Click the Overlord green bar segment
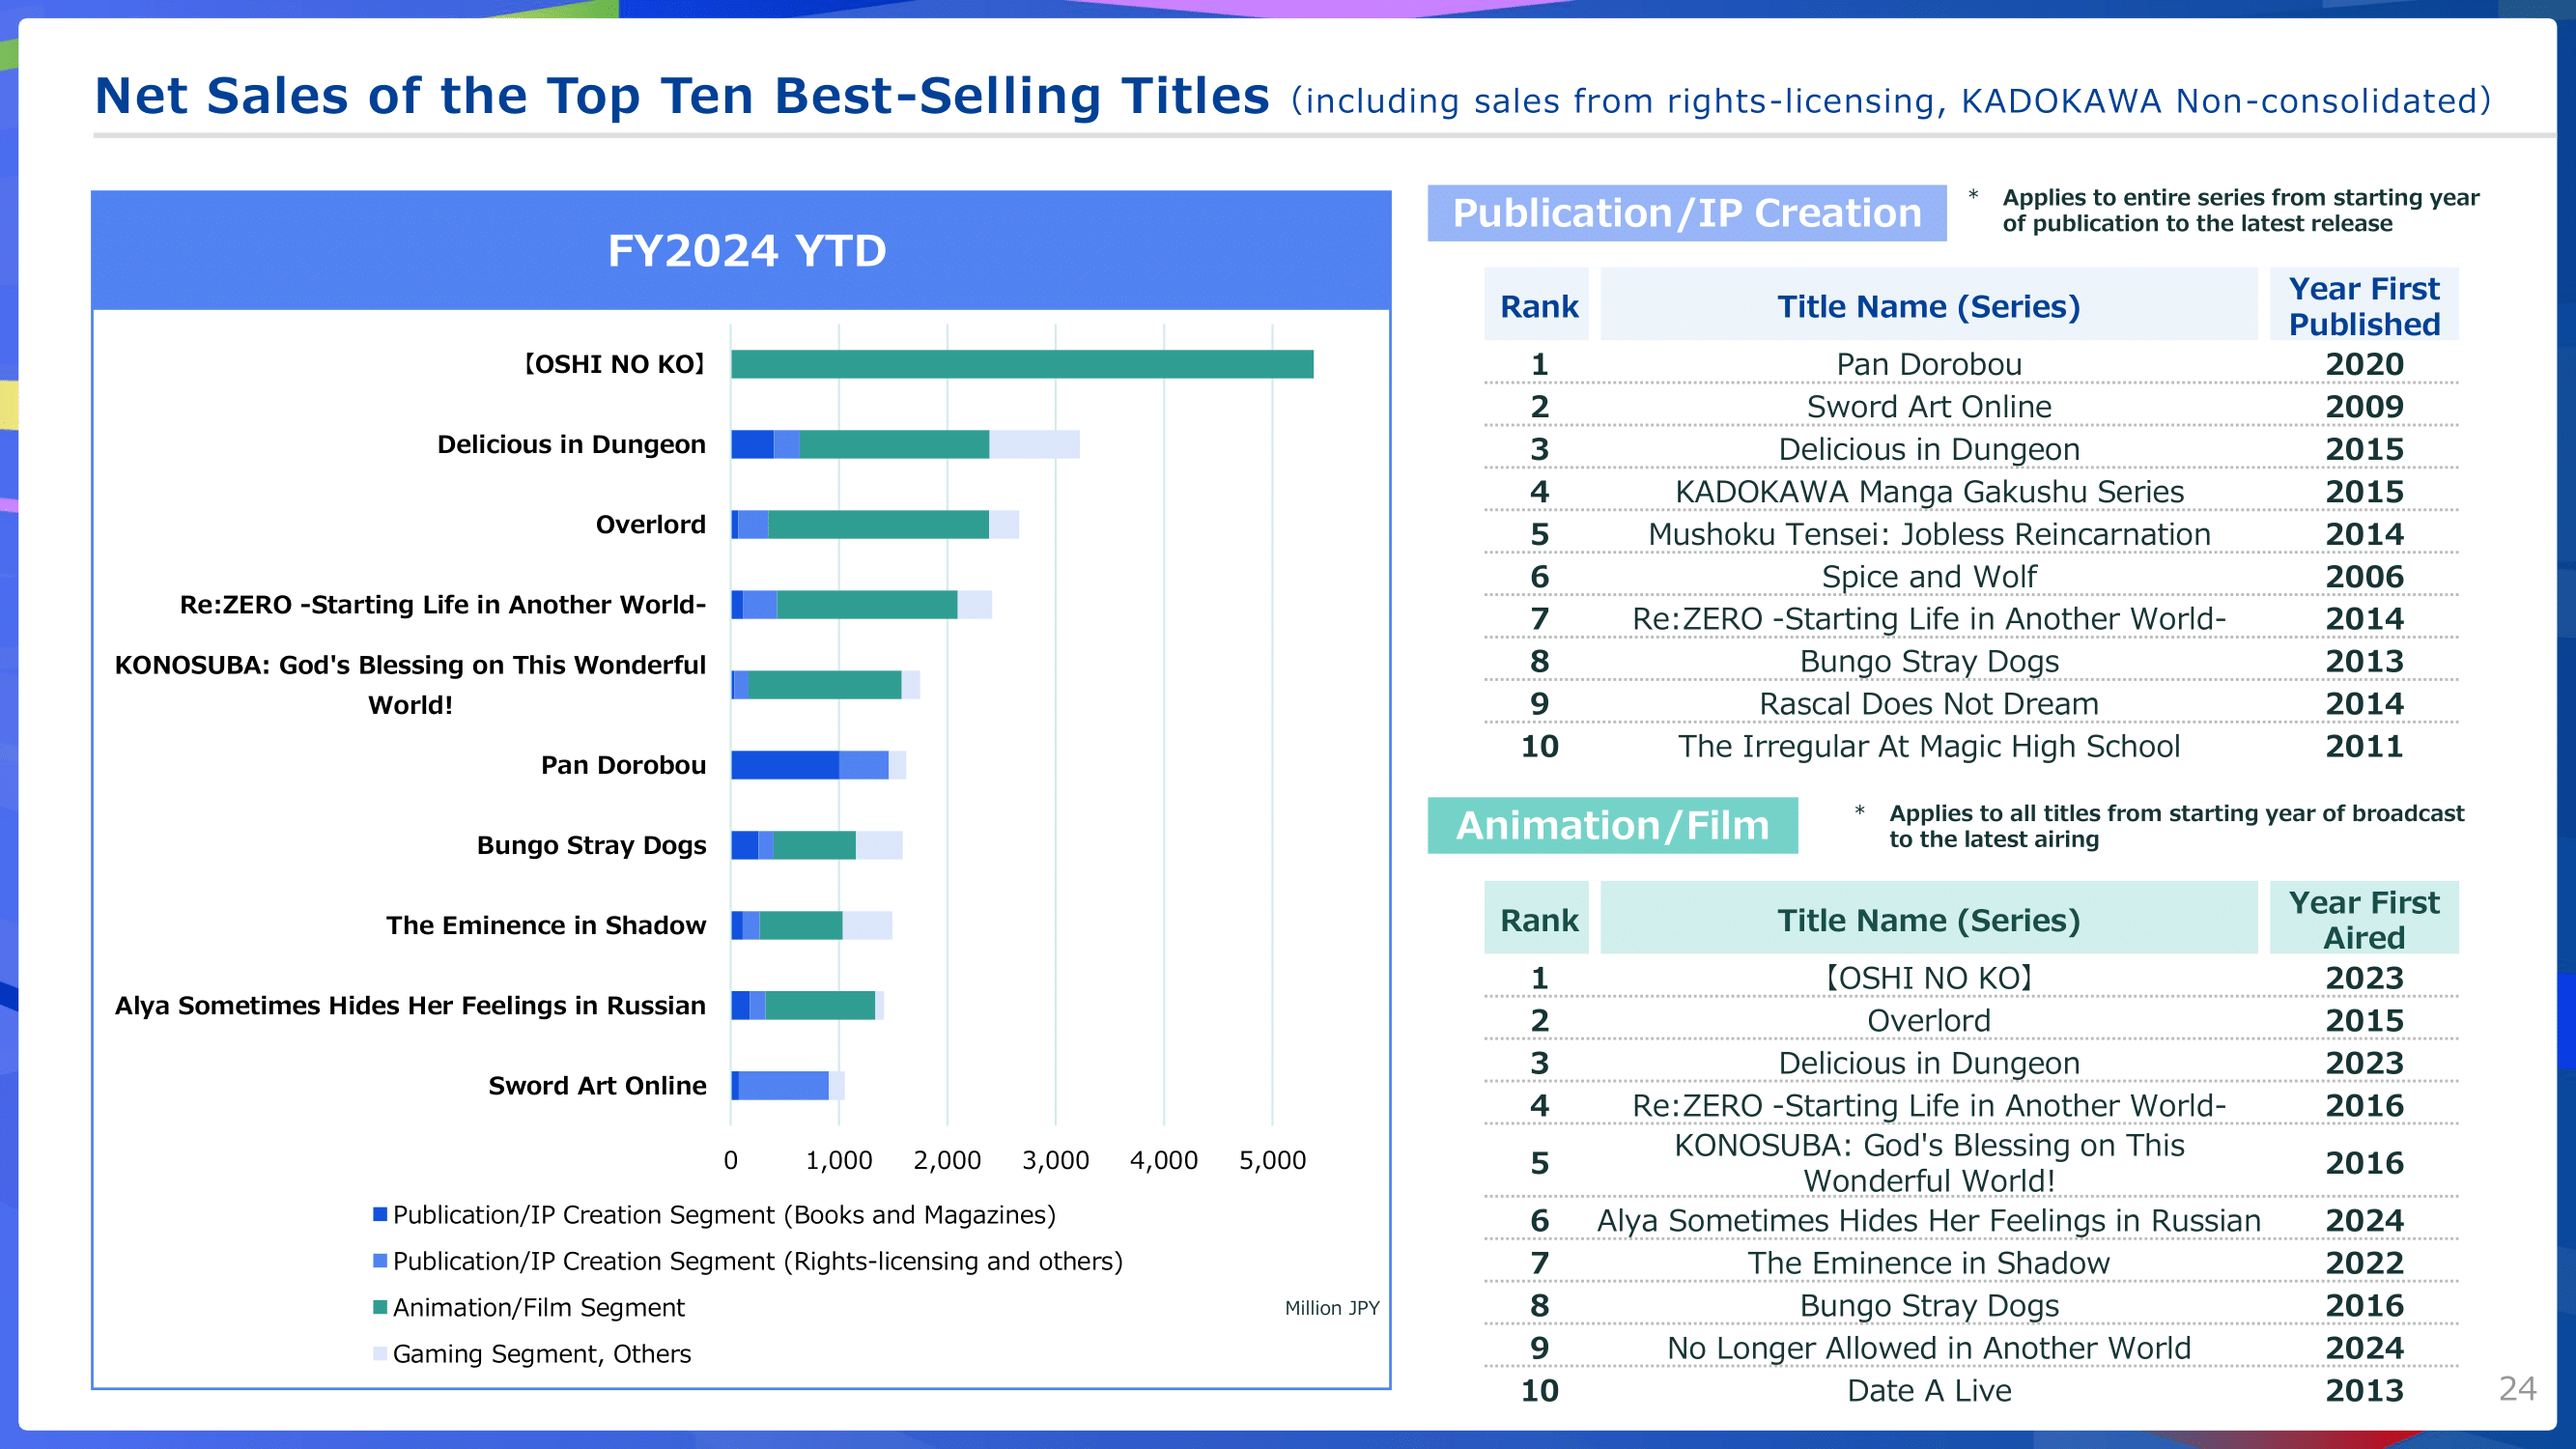This screenshot has height=1449, width=2576. [878, 524]
